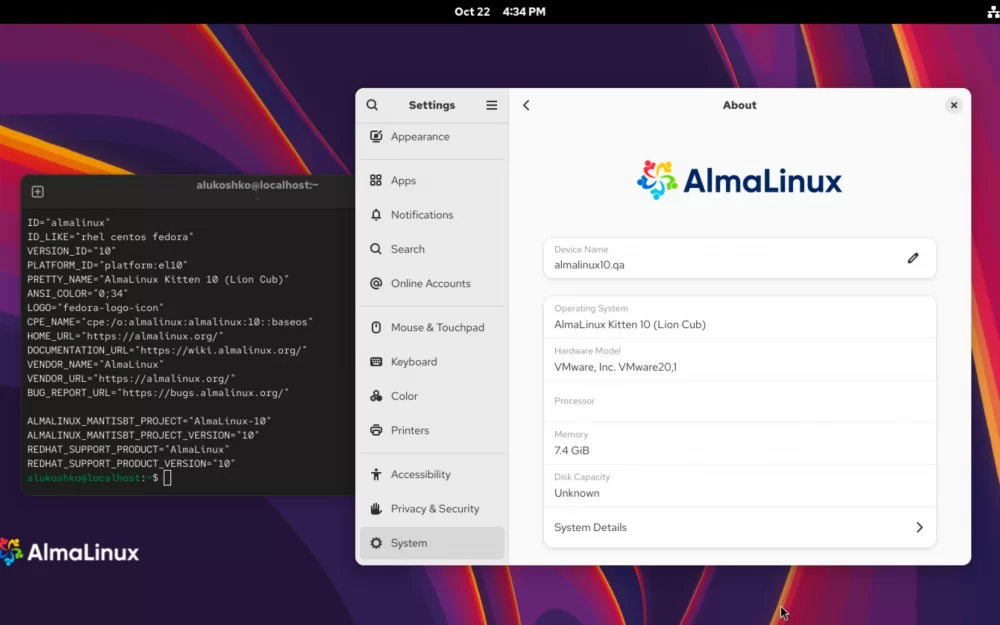The height and width of the screenshot is (625, 1000).
Task: Select Notifications in the settings sidebar
Action: (432, 215)
